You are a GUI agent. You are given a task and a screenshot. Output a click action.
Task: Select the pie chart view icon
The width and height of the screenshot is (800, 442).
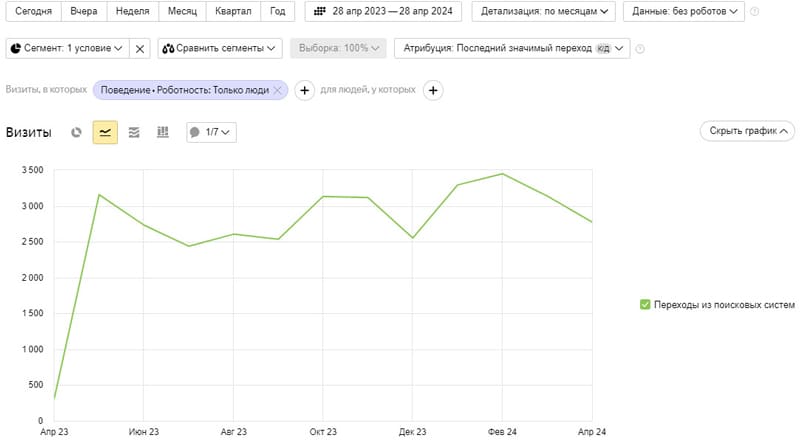[77, 133]
